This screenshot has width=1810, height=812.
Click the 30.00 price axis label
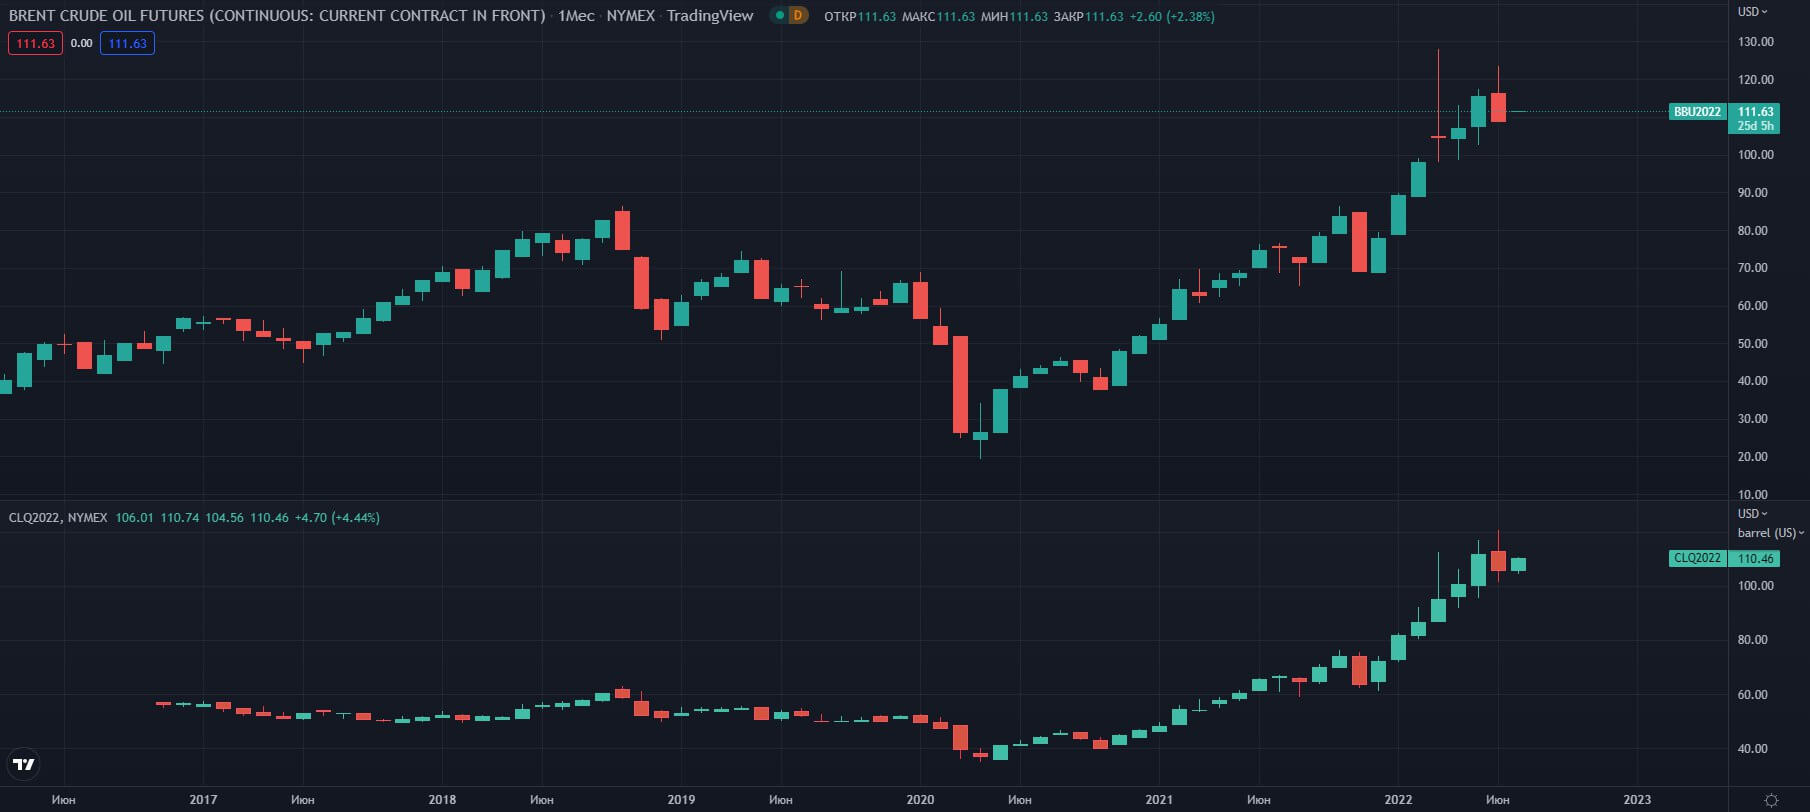point(1756,419)
